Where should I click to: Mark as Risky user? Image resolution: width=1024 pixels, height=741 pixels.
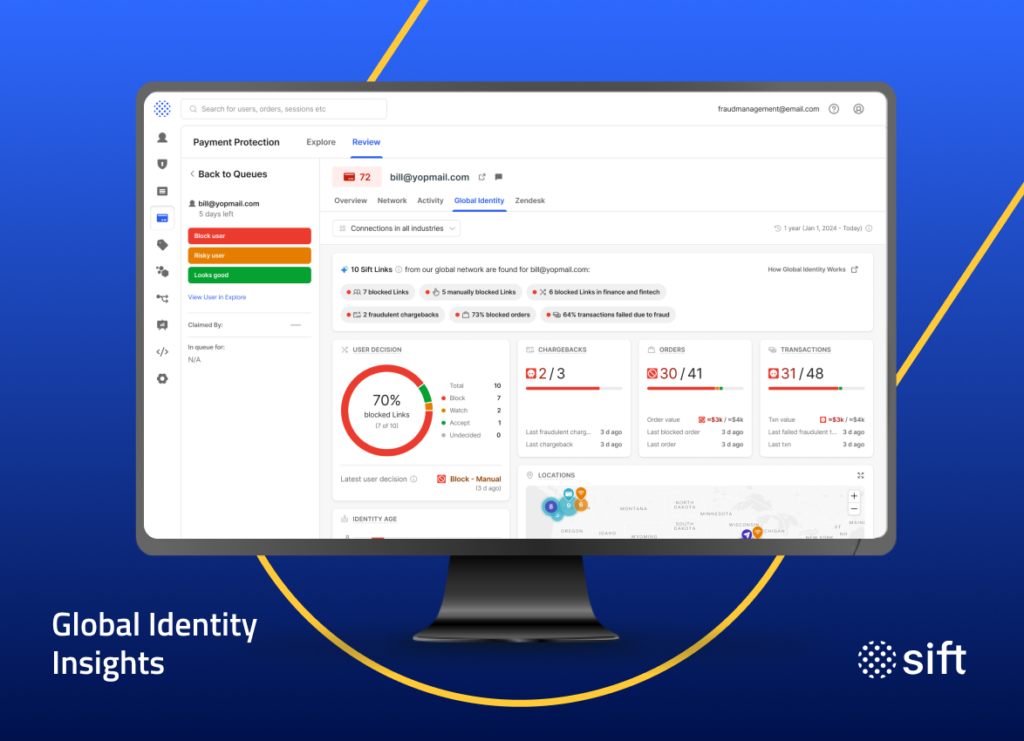click(249, 255)
